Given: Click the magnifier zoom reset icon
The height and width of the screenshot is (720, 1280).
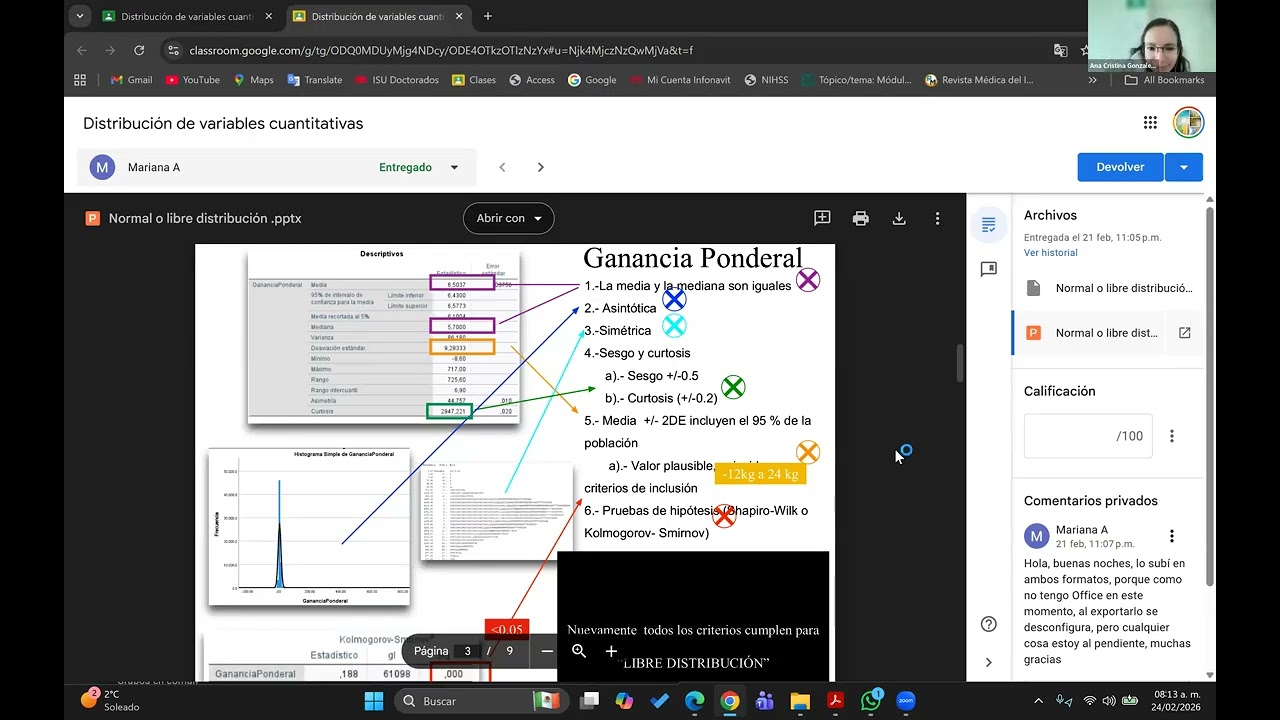Looking at the screenshot, I should [579, 651].
